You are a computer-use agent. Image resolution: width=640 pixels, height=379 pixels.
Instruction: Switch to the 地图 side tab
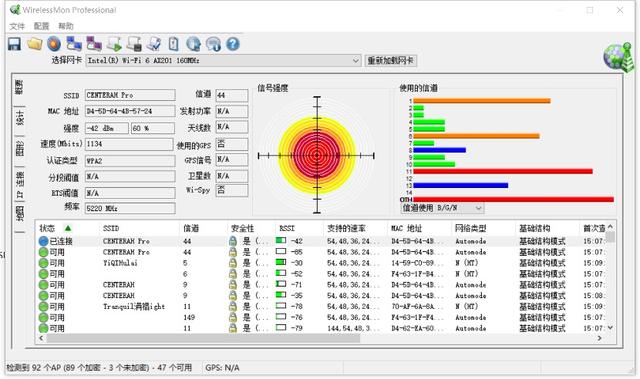click(19, 214)
